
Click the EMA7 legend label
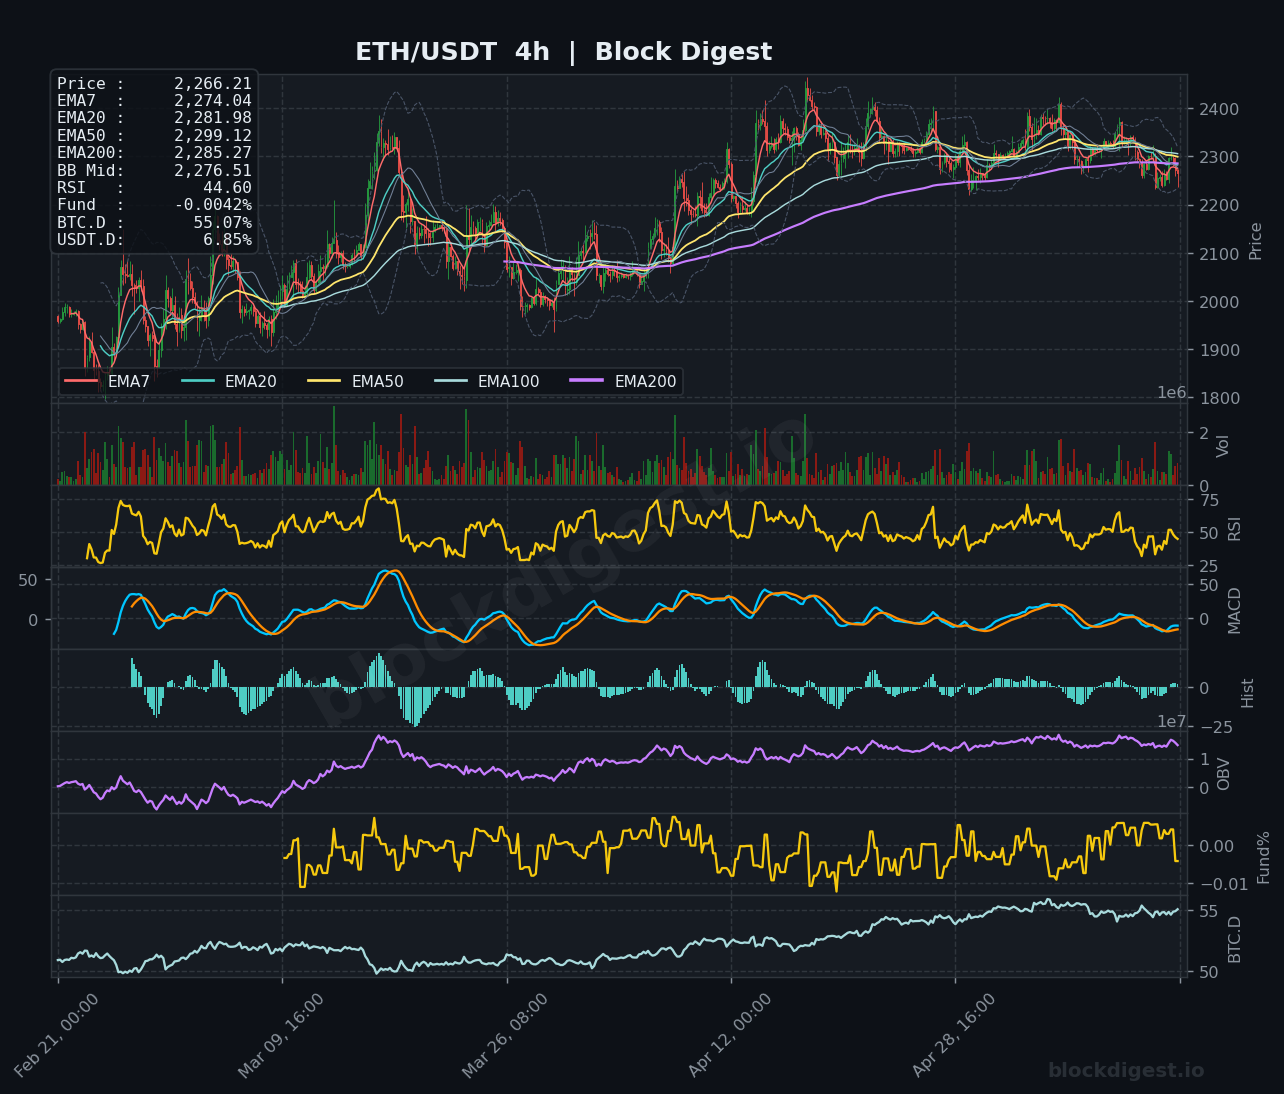tap(129, 381)
